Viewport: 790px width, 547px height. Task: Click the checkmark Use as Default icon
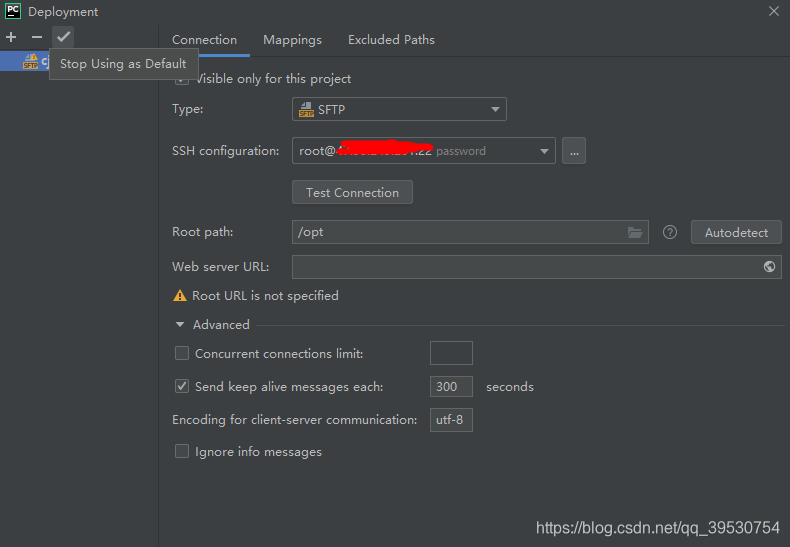[x=63, y=37]
